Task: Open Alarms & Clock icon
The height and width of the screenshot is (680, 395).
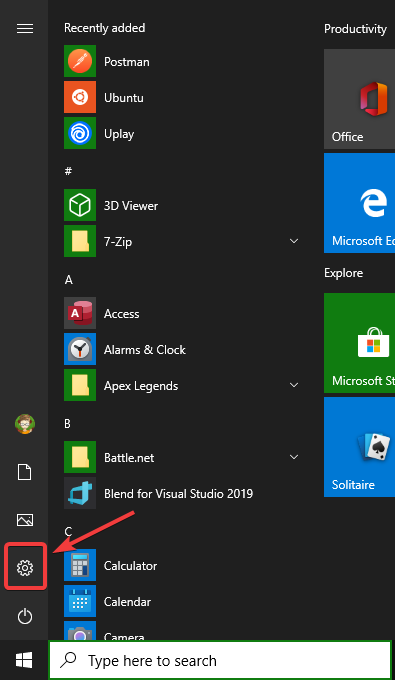Action: click(x=80, y=349)
